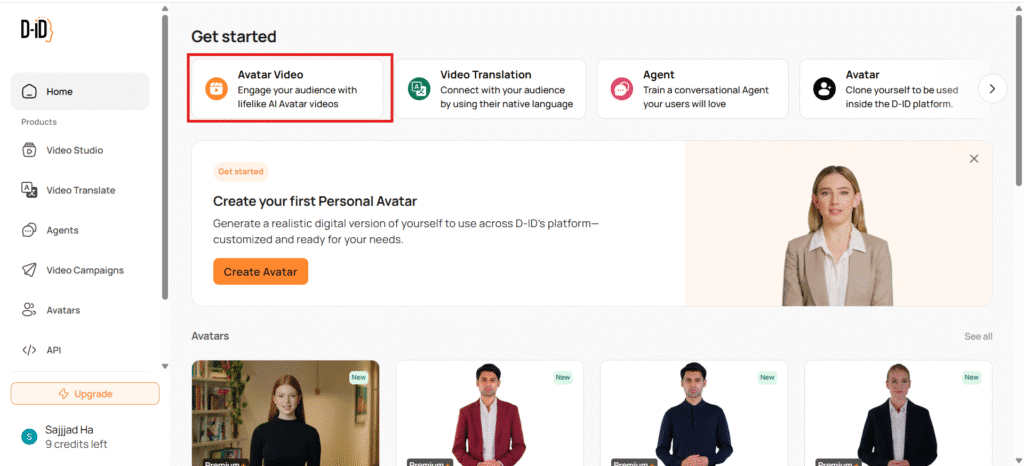
Task: Open the Avatars sidebar item
Action: coord(80,310)
